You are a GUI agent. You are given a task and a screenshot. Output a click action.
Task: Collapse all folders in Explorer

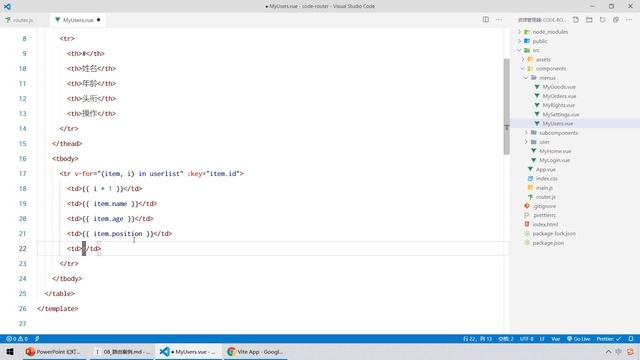pyautogui.click(x=616, y=20)
